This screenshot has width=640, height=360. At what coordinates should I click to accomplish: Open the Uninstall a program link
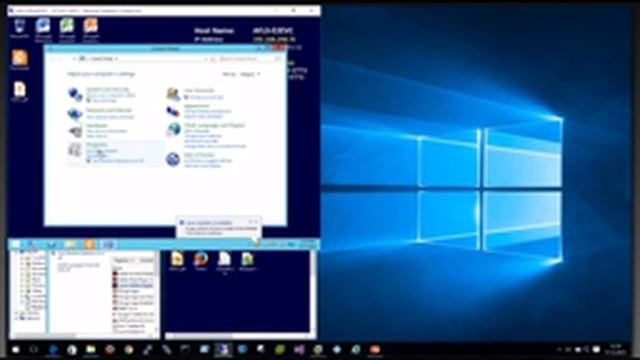pos(102,151)
